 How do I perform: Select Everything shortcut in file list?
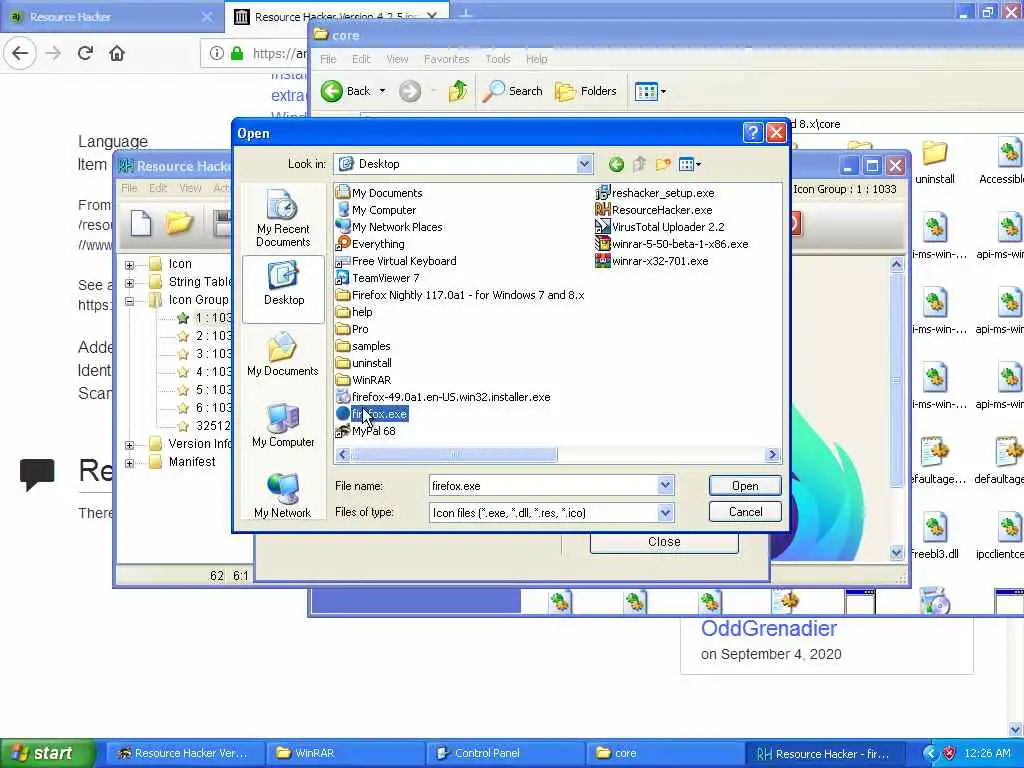coord(370,244)
